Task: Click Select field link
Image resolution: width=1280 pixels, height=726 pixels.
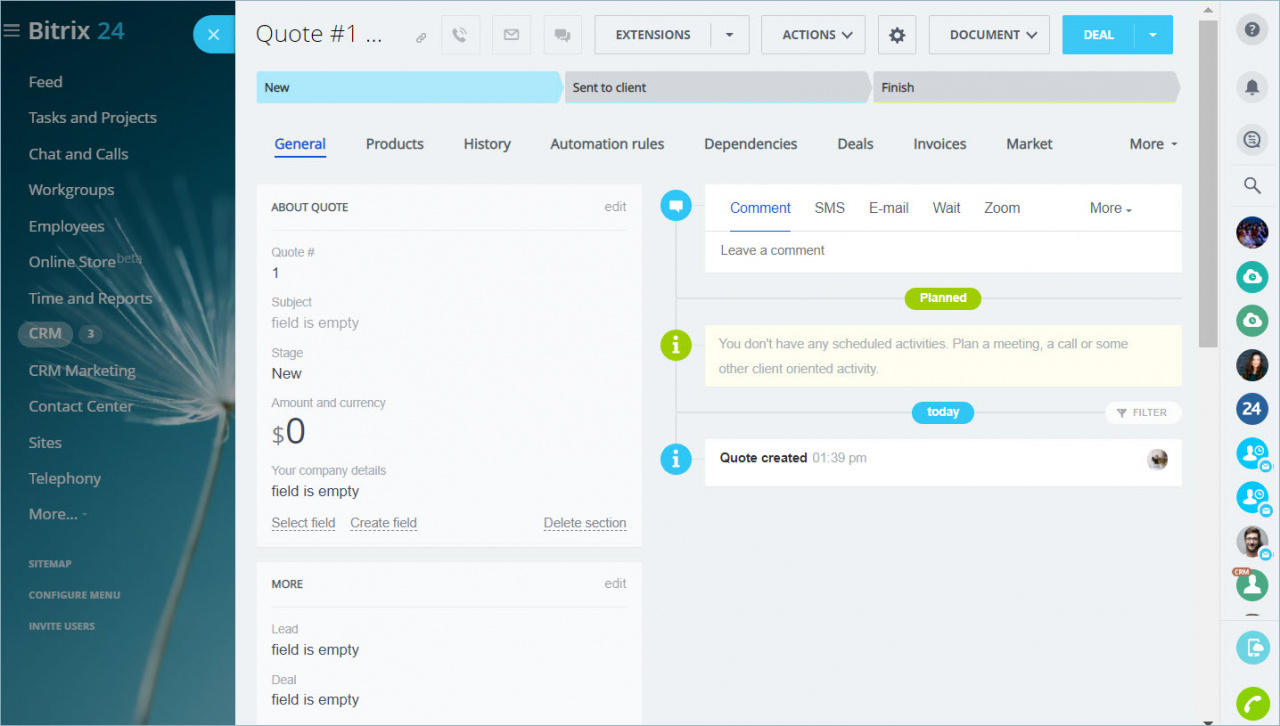Action: click(x=303, y=523)
